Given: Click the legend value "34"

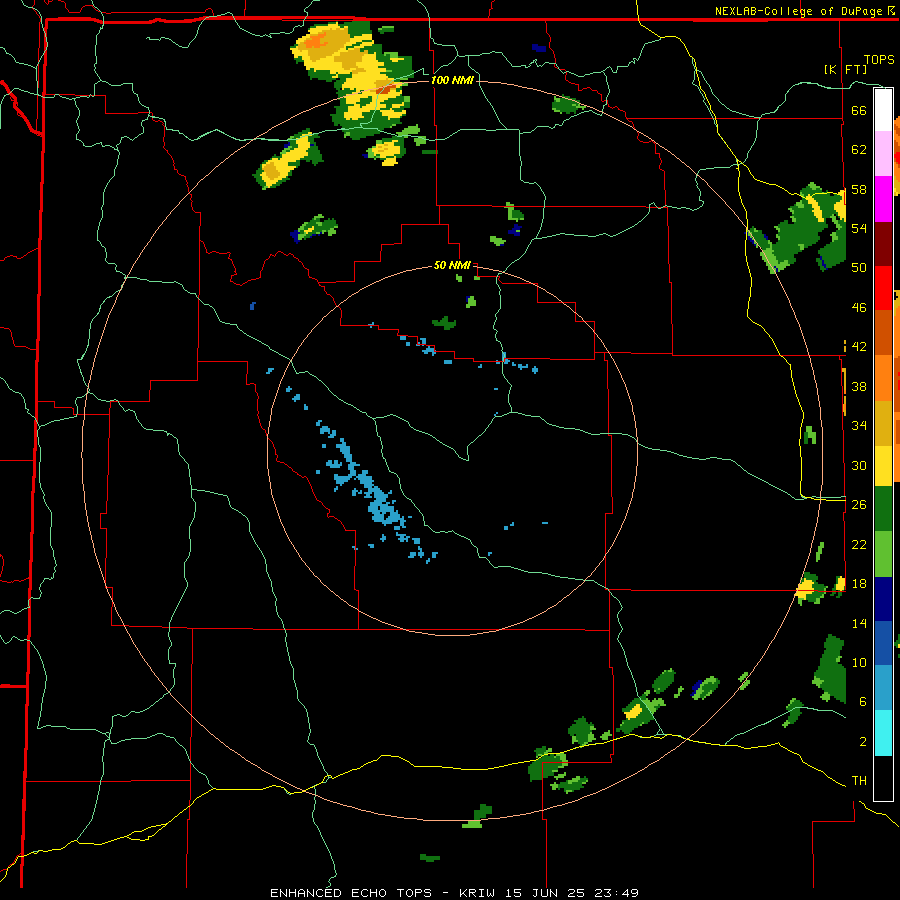Looking at the screenshot, I should 859,425.
